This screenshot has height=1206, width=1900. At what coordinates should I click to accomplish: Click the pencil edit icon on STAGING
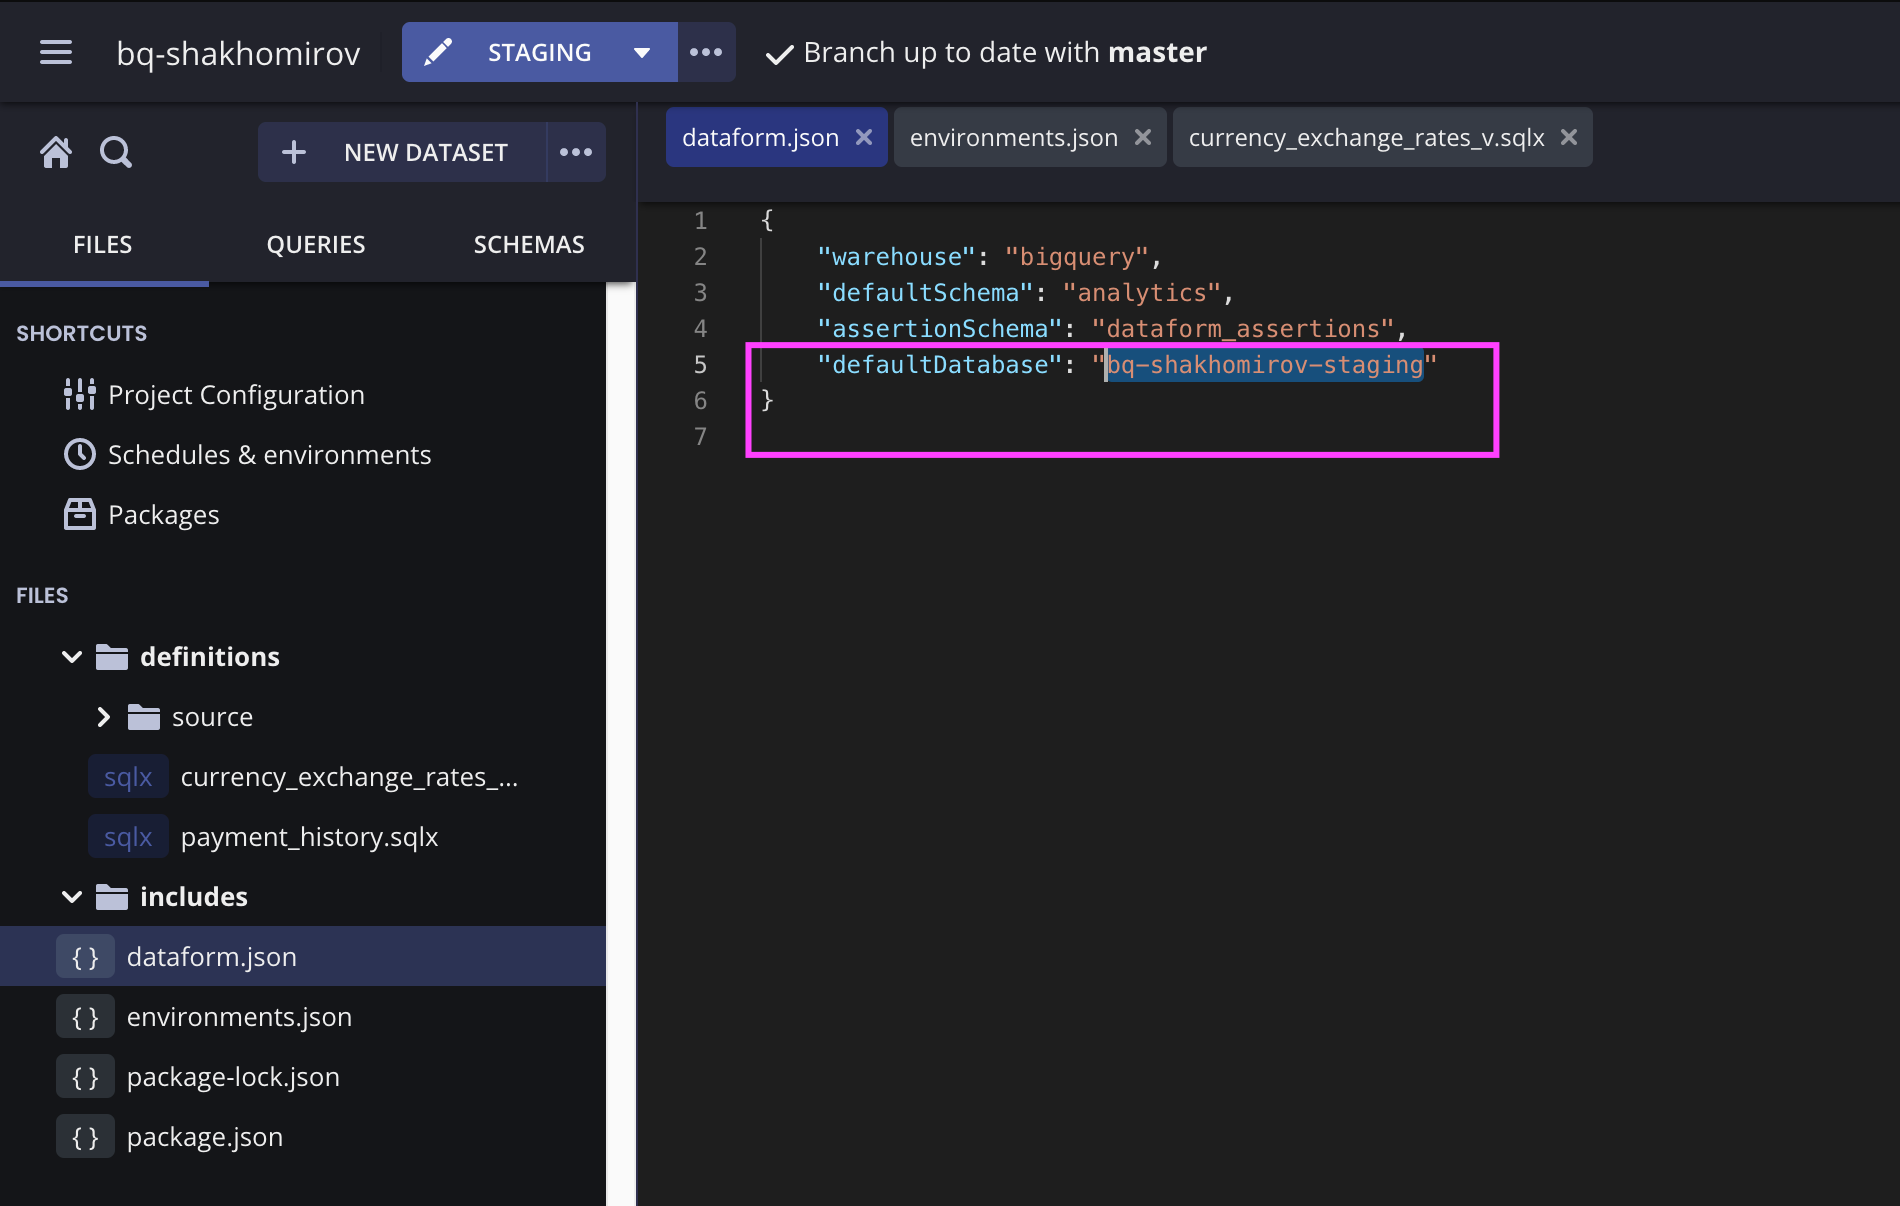(x=438, y=52)
